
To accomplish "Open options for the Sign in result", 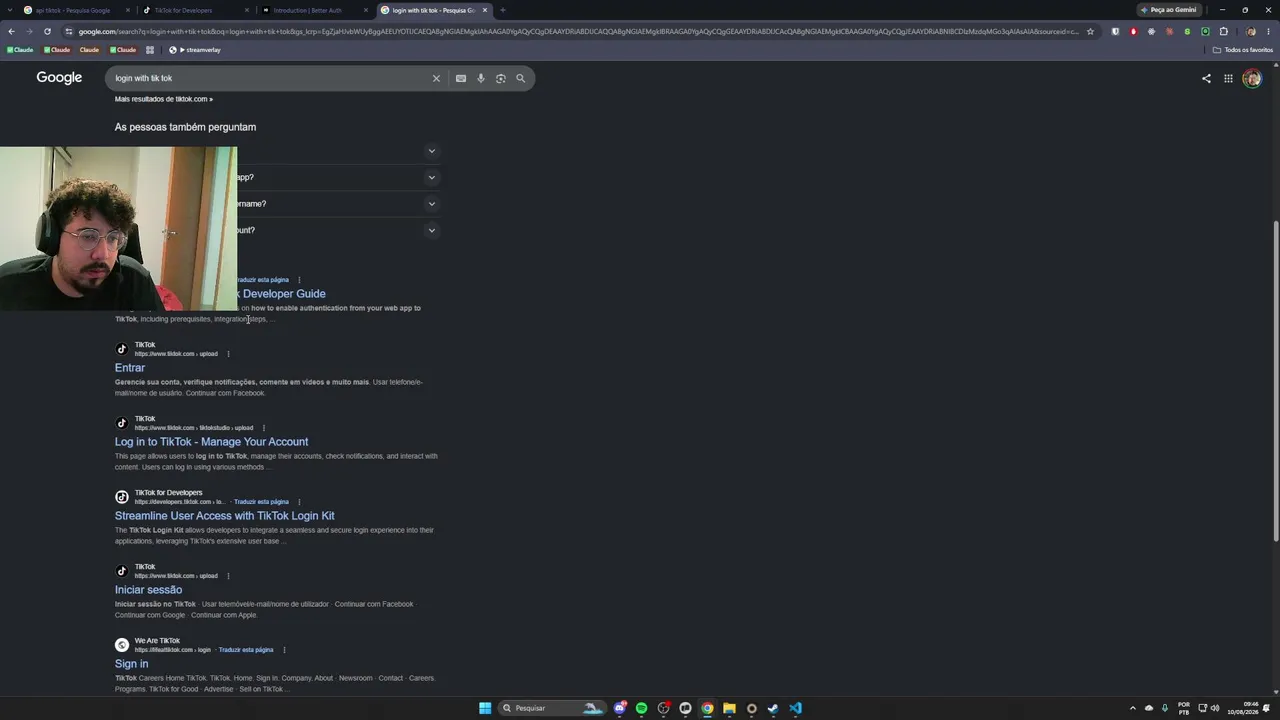I will (x=284, y=650).
